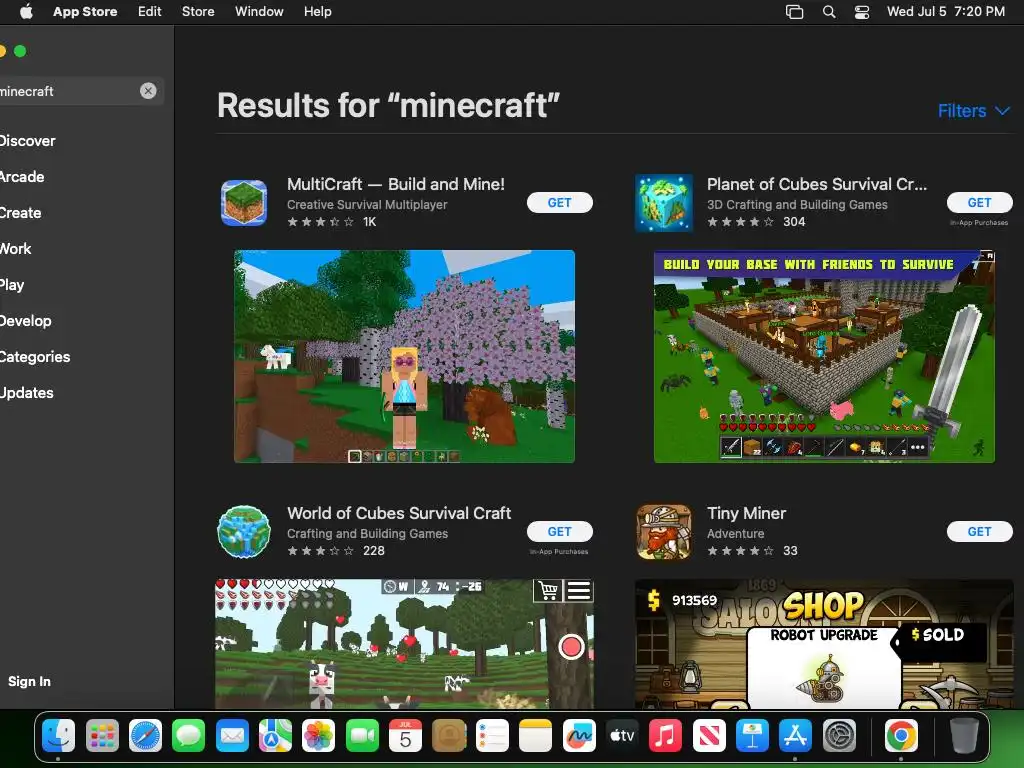
Task: Open the App Store menu
Action: point(85,11)
